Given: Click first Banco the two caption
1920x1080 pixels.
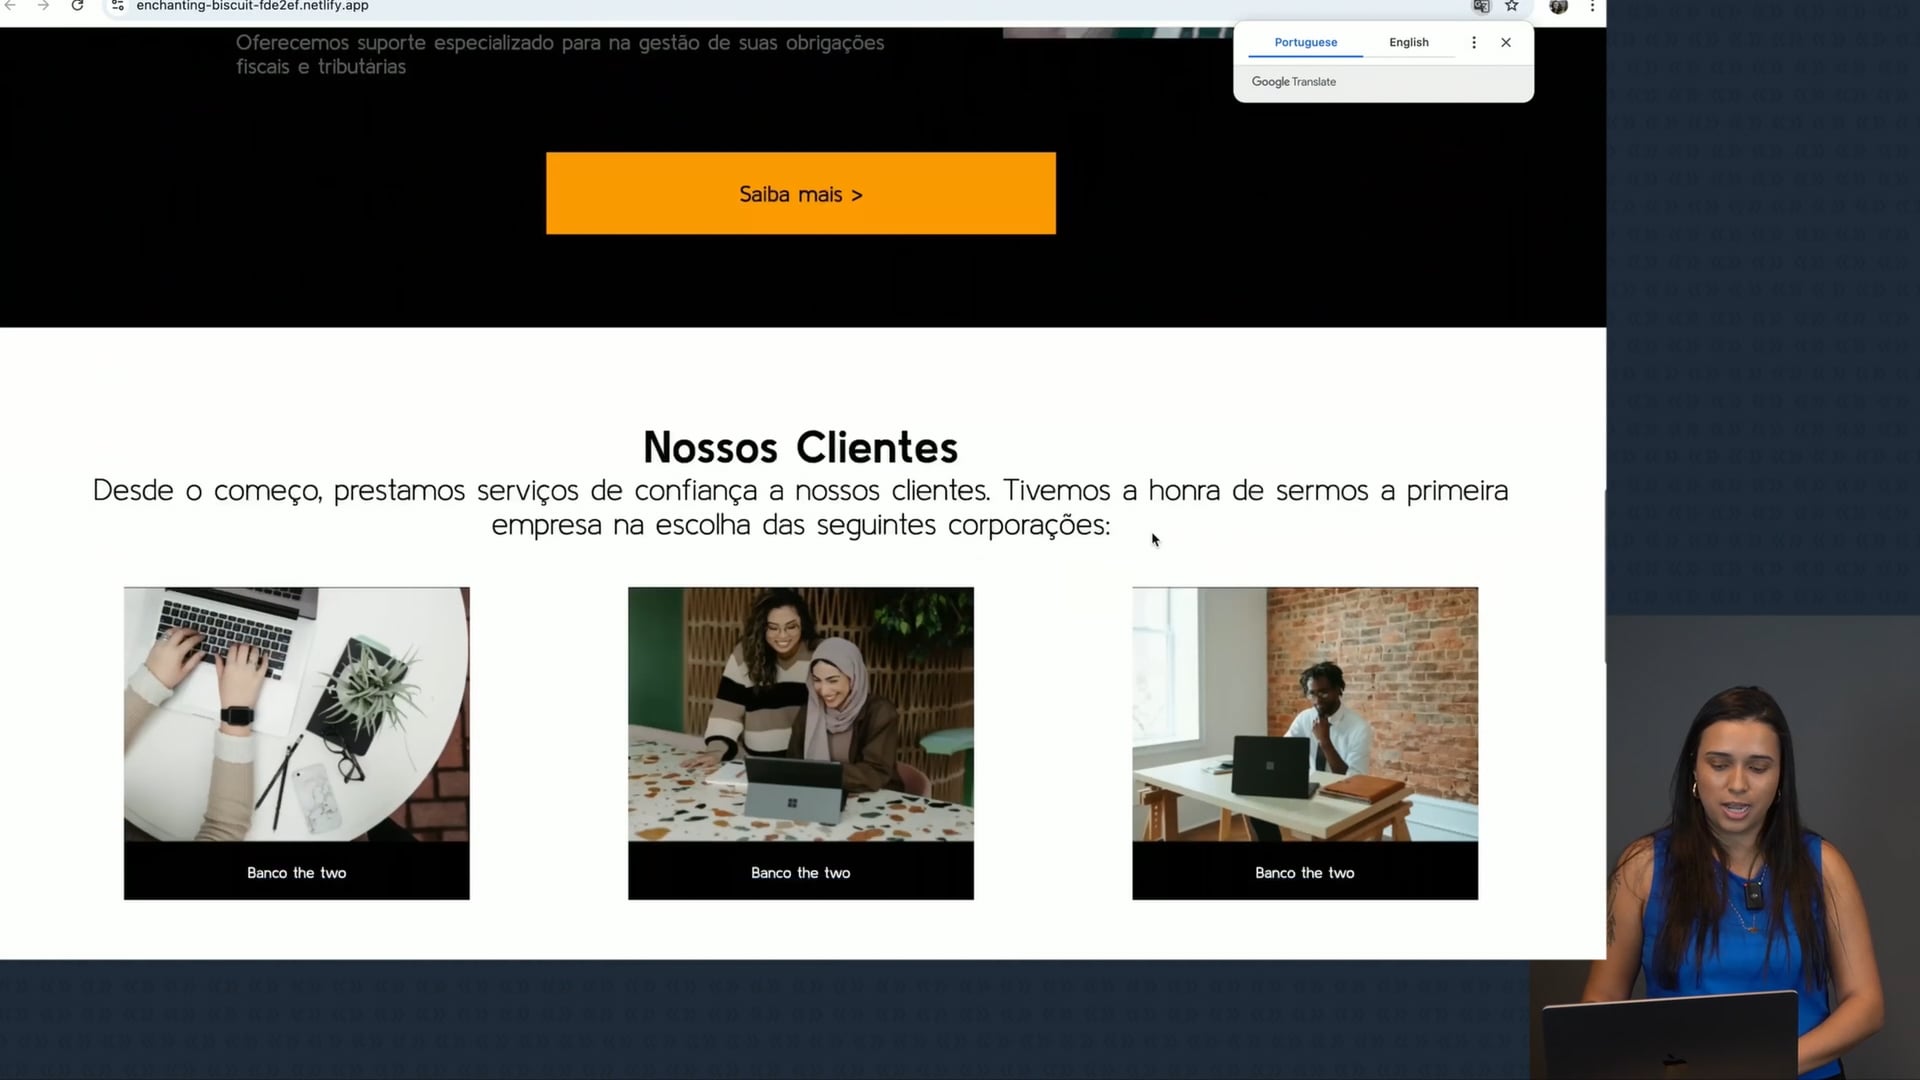Looking at the screenshot, I should point(296,872).
